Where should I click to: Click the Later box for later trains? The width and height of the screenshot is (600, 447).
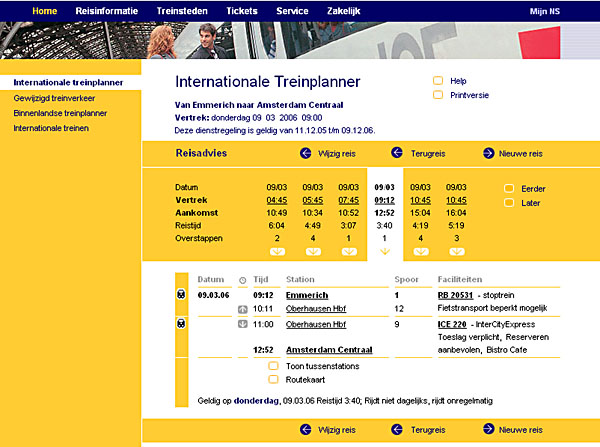pyautogui.click(x=508, y=202)
